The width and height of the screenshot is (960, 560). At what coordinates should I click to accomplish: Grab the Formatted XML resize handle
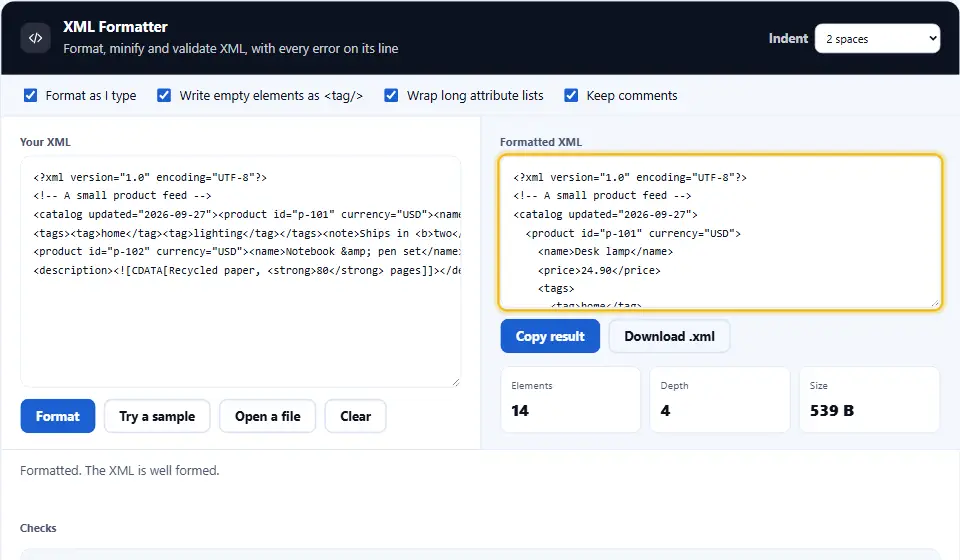pos(935,303)
